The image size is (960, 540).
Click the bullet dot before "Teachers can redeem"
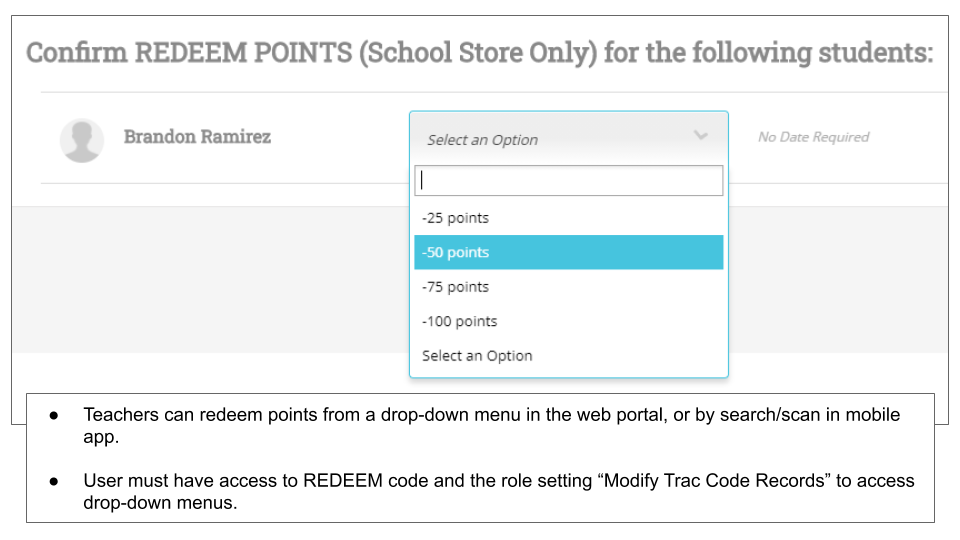pyautogui.click(x=55, y=415)
